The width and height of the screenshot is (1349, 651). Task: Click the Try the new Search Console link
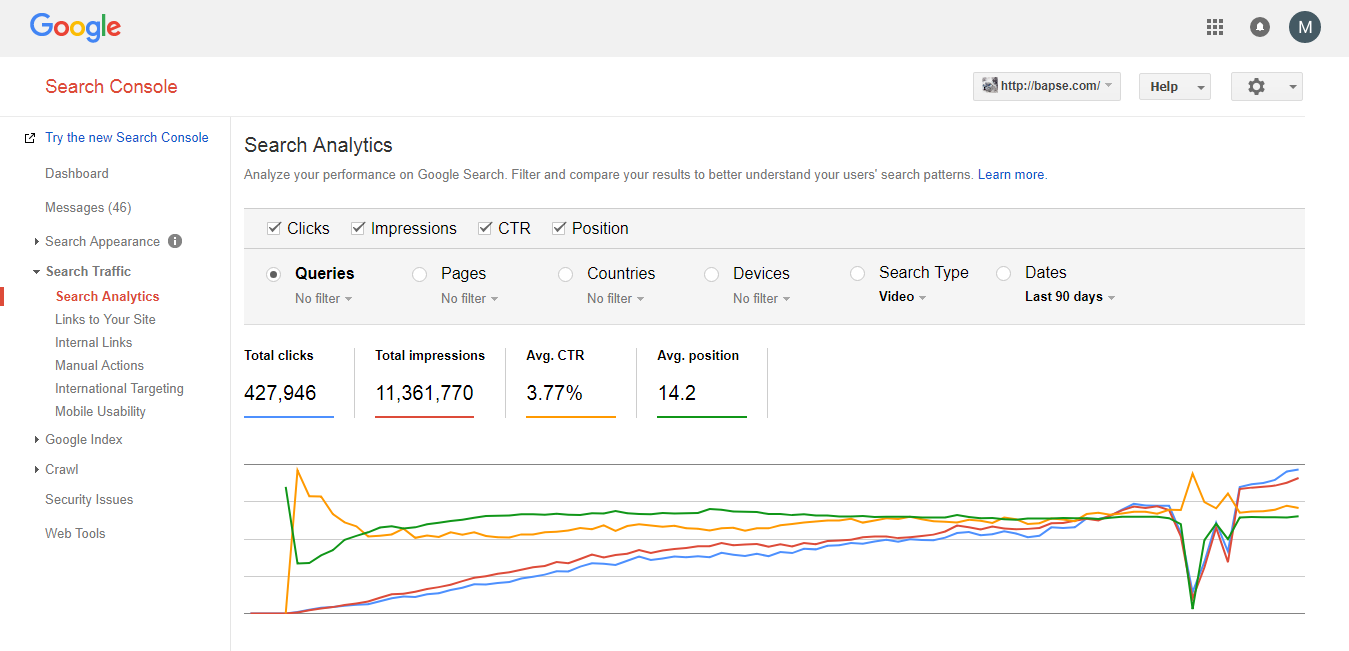[127, 138]
